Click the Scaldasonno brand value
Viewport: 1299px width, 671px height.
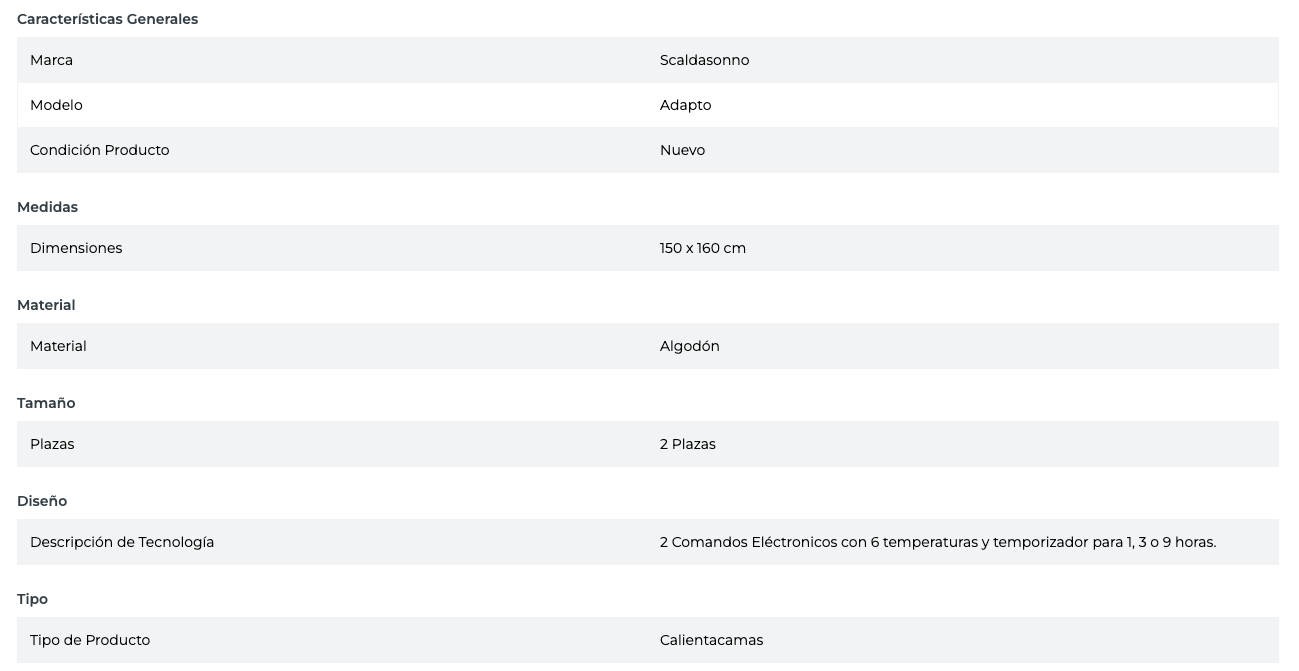(704, 60)
